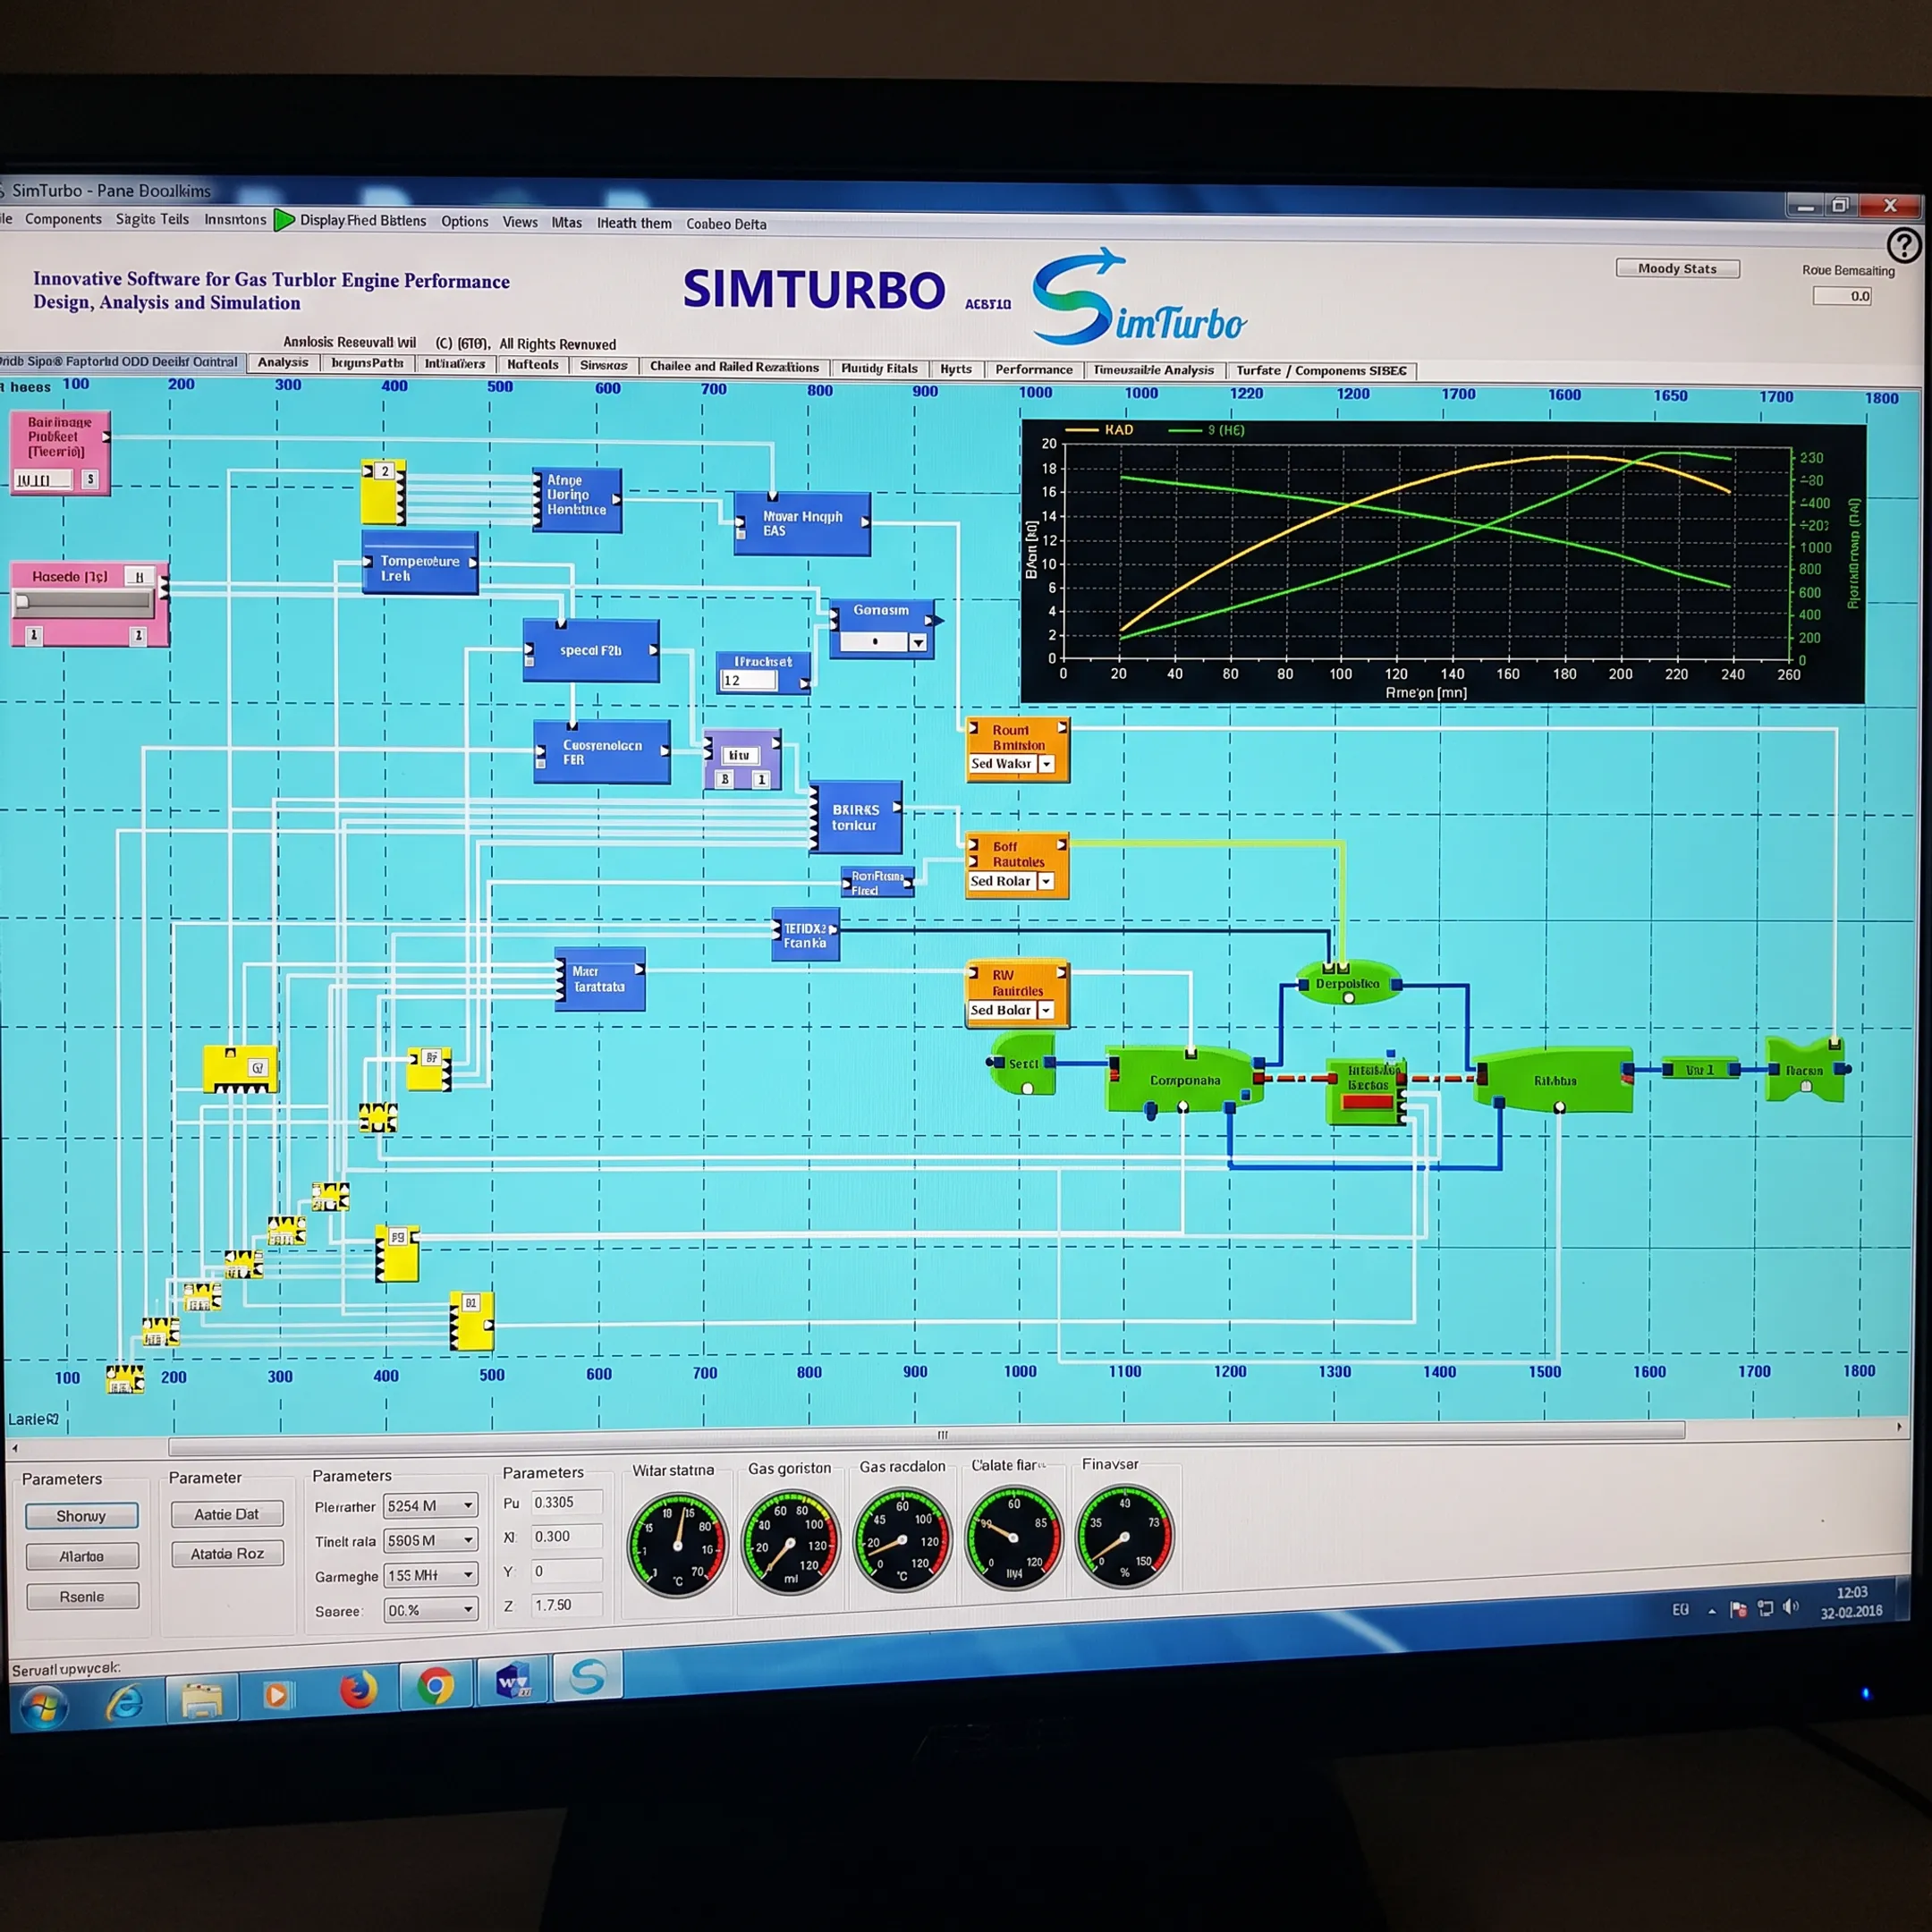Click the Pu value field 0.3305

(x=565, y=1502)
